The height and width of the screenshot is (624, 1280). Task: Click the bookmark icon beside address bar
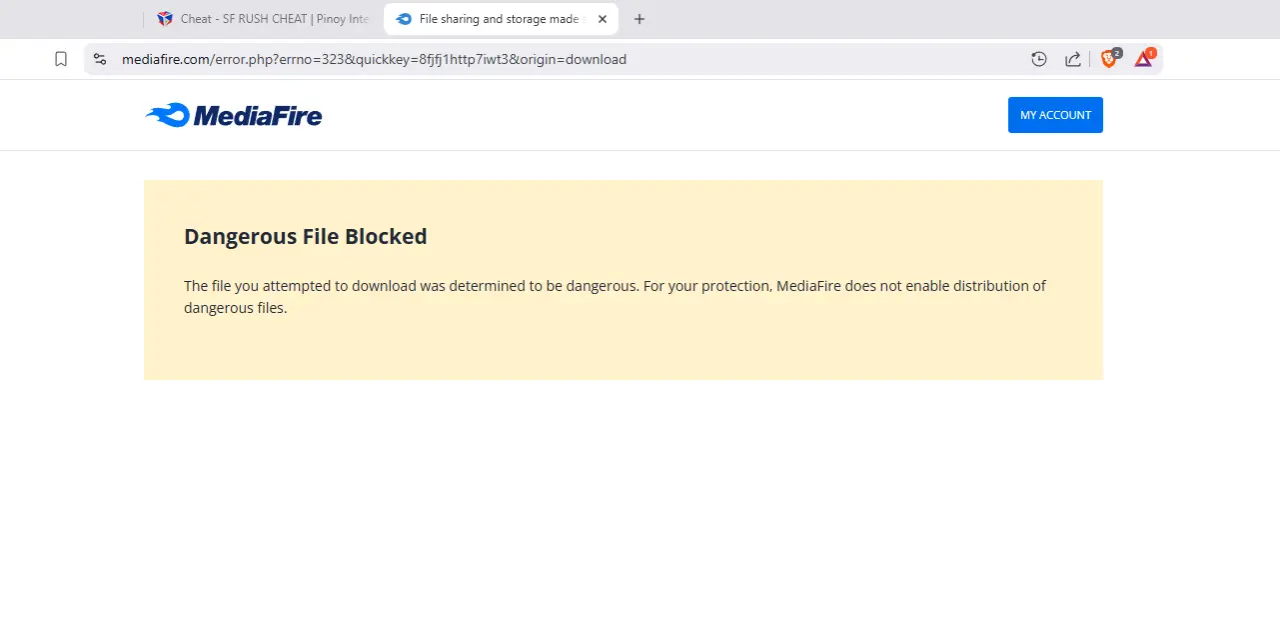tap(61, 59)
